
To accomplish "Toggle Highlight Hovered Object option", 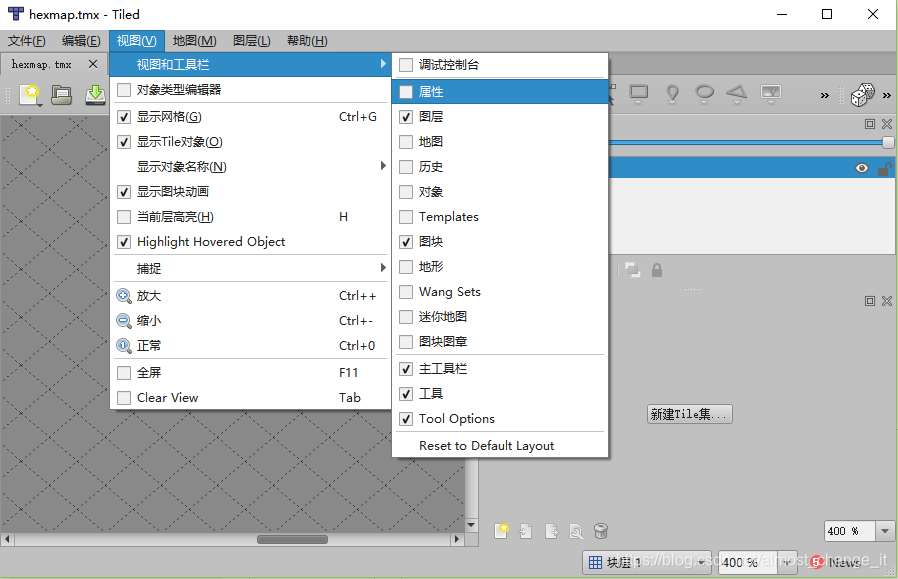I will [250, 242].
